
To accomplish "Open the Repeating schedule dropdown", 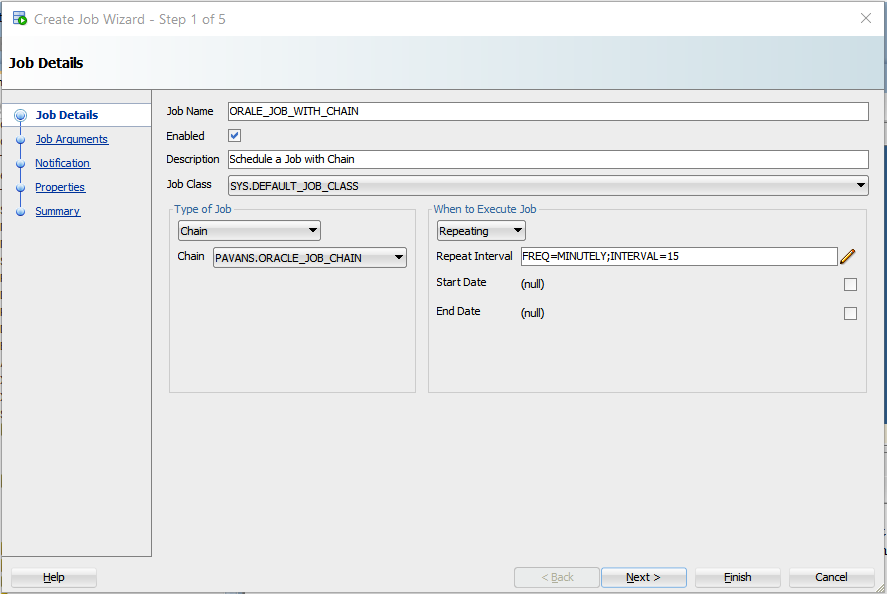I will pos(481,231).
